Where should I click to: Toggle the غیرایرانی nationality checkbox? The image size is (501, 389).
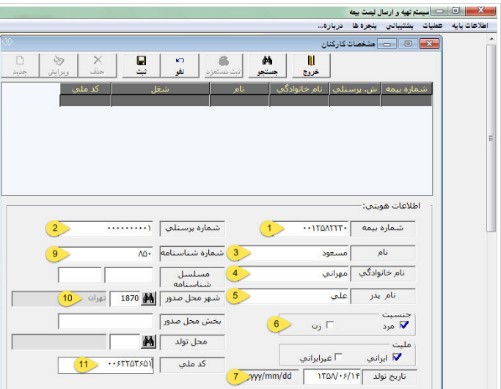coord(338,357)
